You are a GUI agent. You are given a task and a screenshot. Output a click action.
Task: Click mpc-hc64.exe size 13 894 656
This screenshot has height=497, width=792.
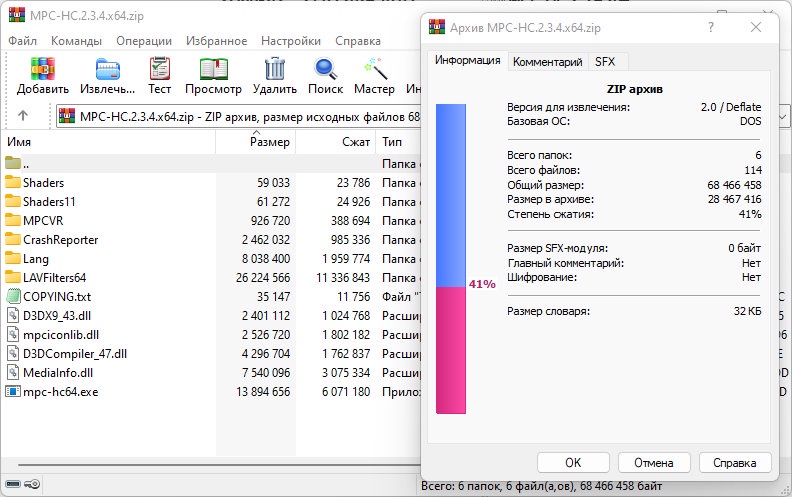tap(263, 392)
